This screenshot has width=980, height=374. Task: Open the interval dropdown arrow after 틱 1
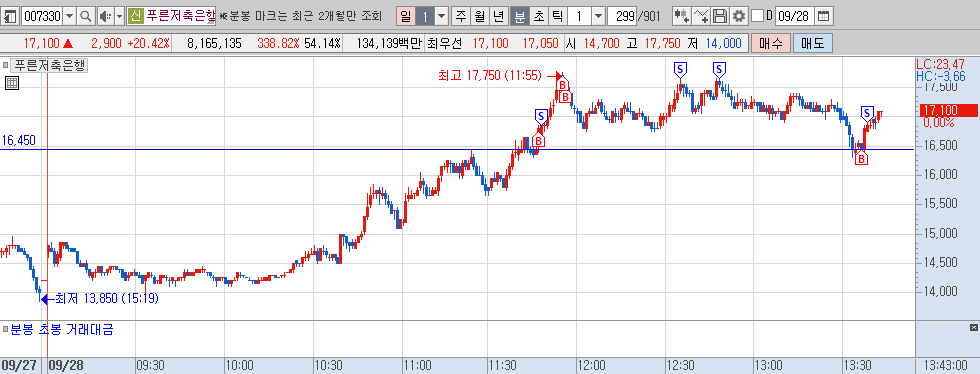[x=598, y=16]
